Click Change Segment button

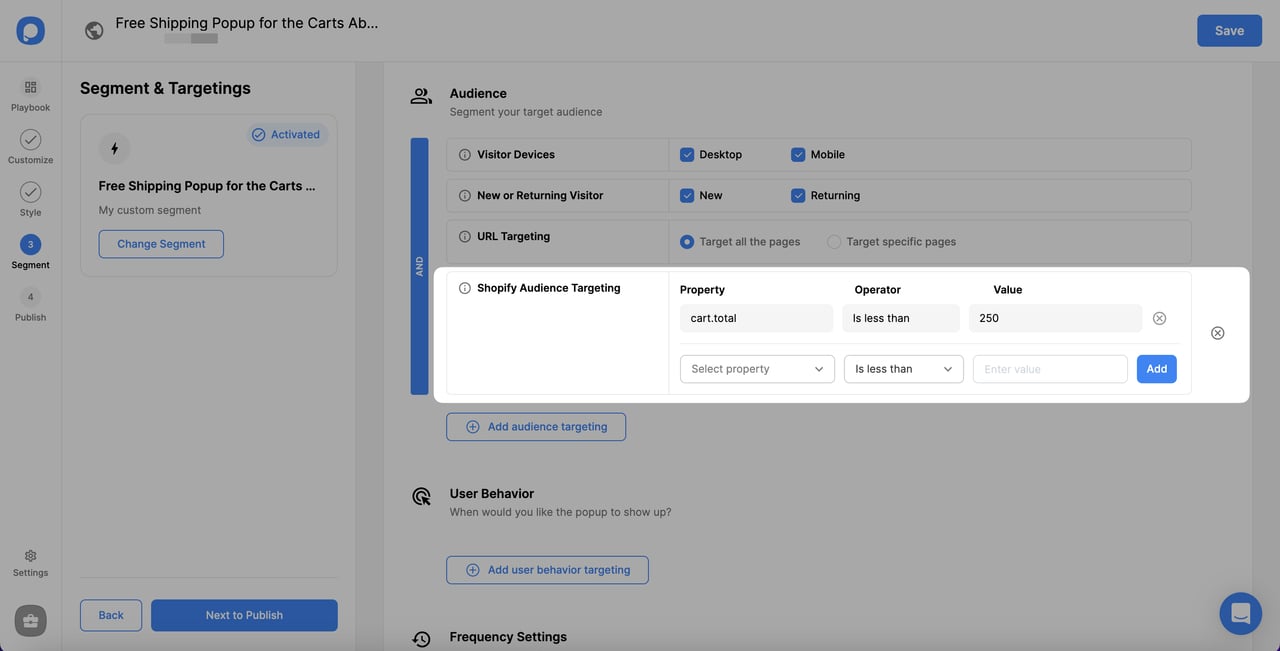(161, 244)
